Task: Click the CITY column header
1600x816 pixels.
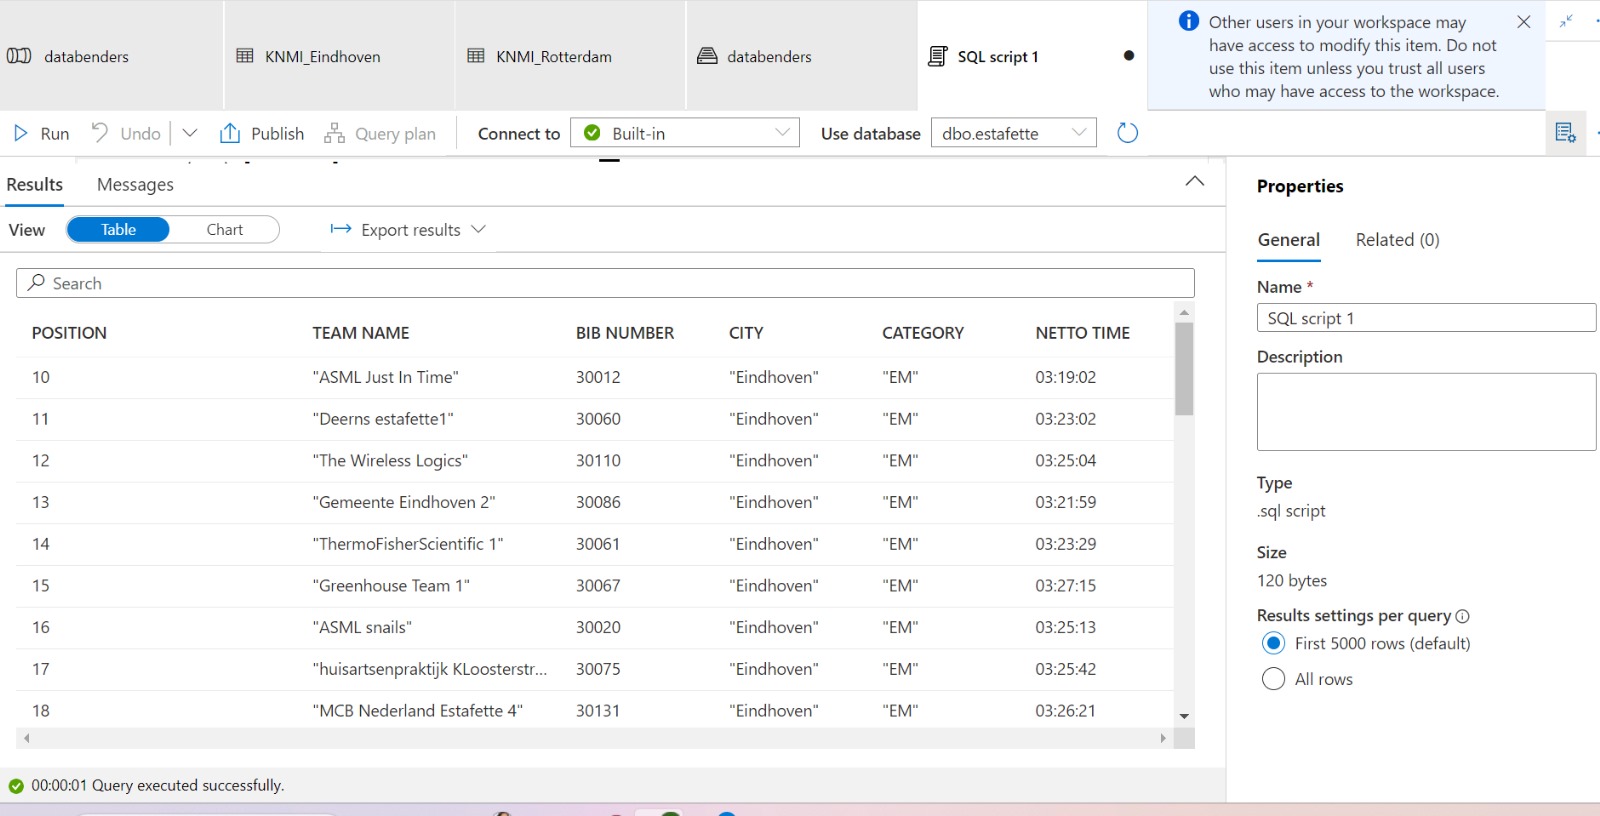Action: (x=746, y=333)
